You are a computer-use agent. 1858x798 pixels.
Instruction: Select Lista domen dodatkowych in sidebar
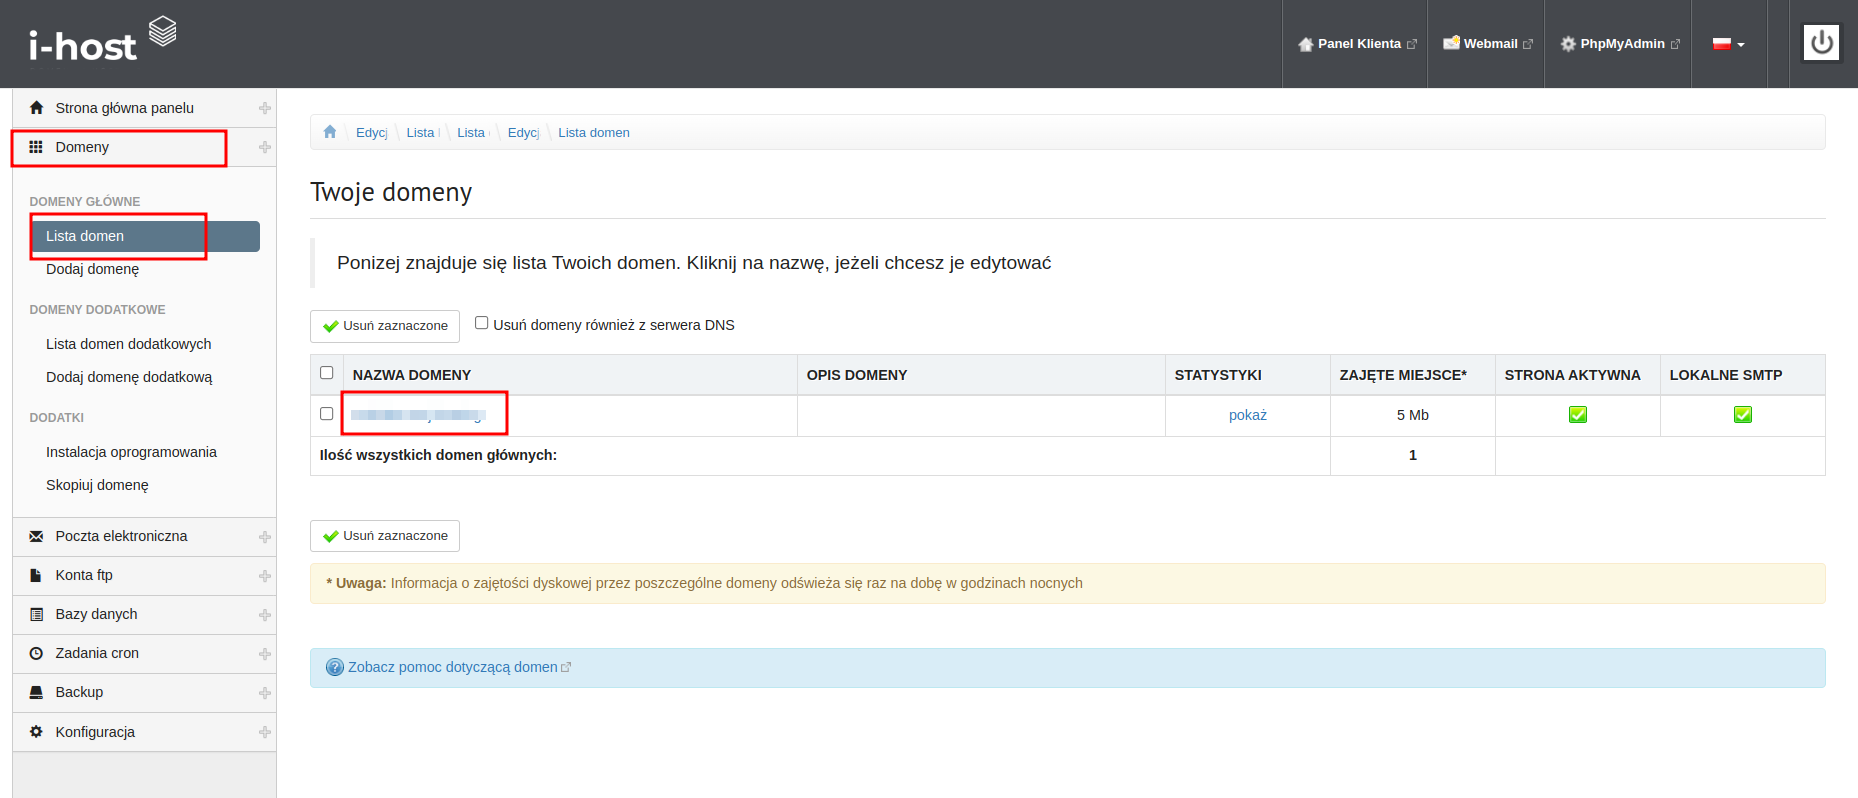point(128,344)
